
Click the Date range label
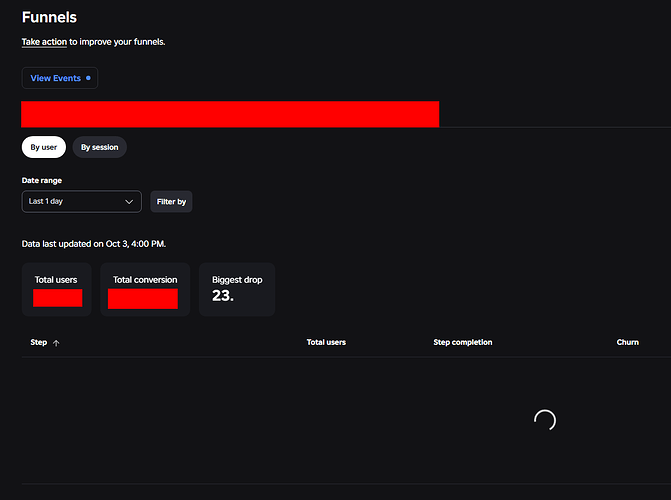(x=42, y=181)
